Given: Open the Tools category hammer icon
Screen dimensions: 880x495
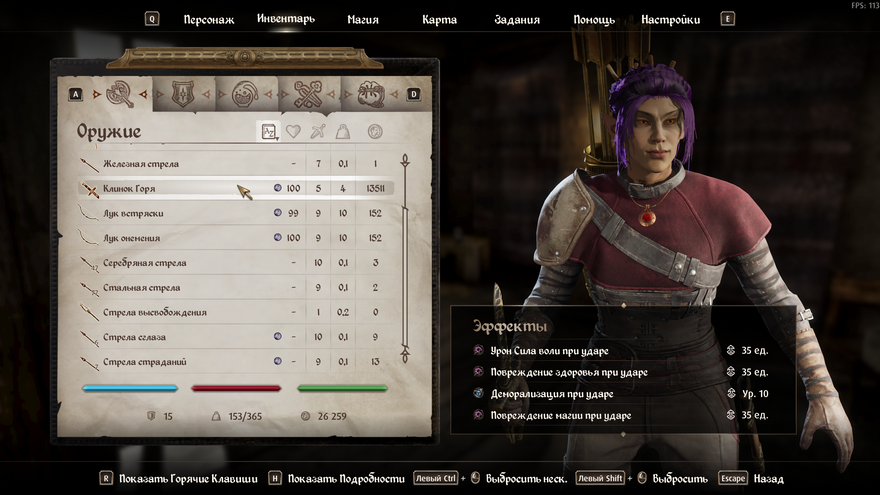Looking at the screenshot, I should [x=308, y=94].
